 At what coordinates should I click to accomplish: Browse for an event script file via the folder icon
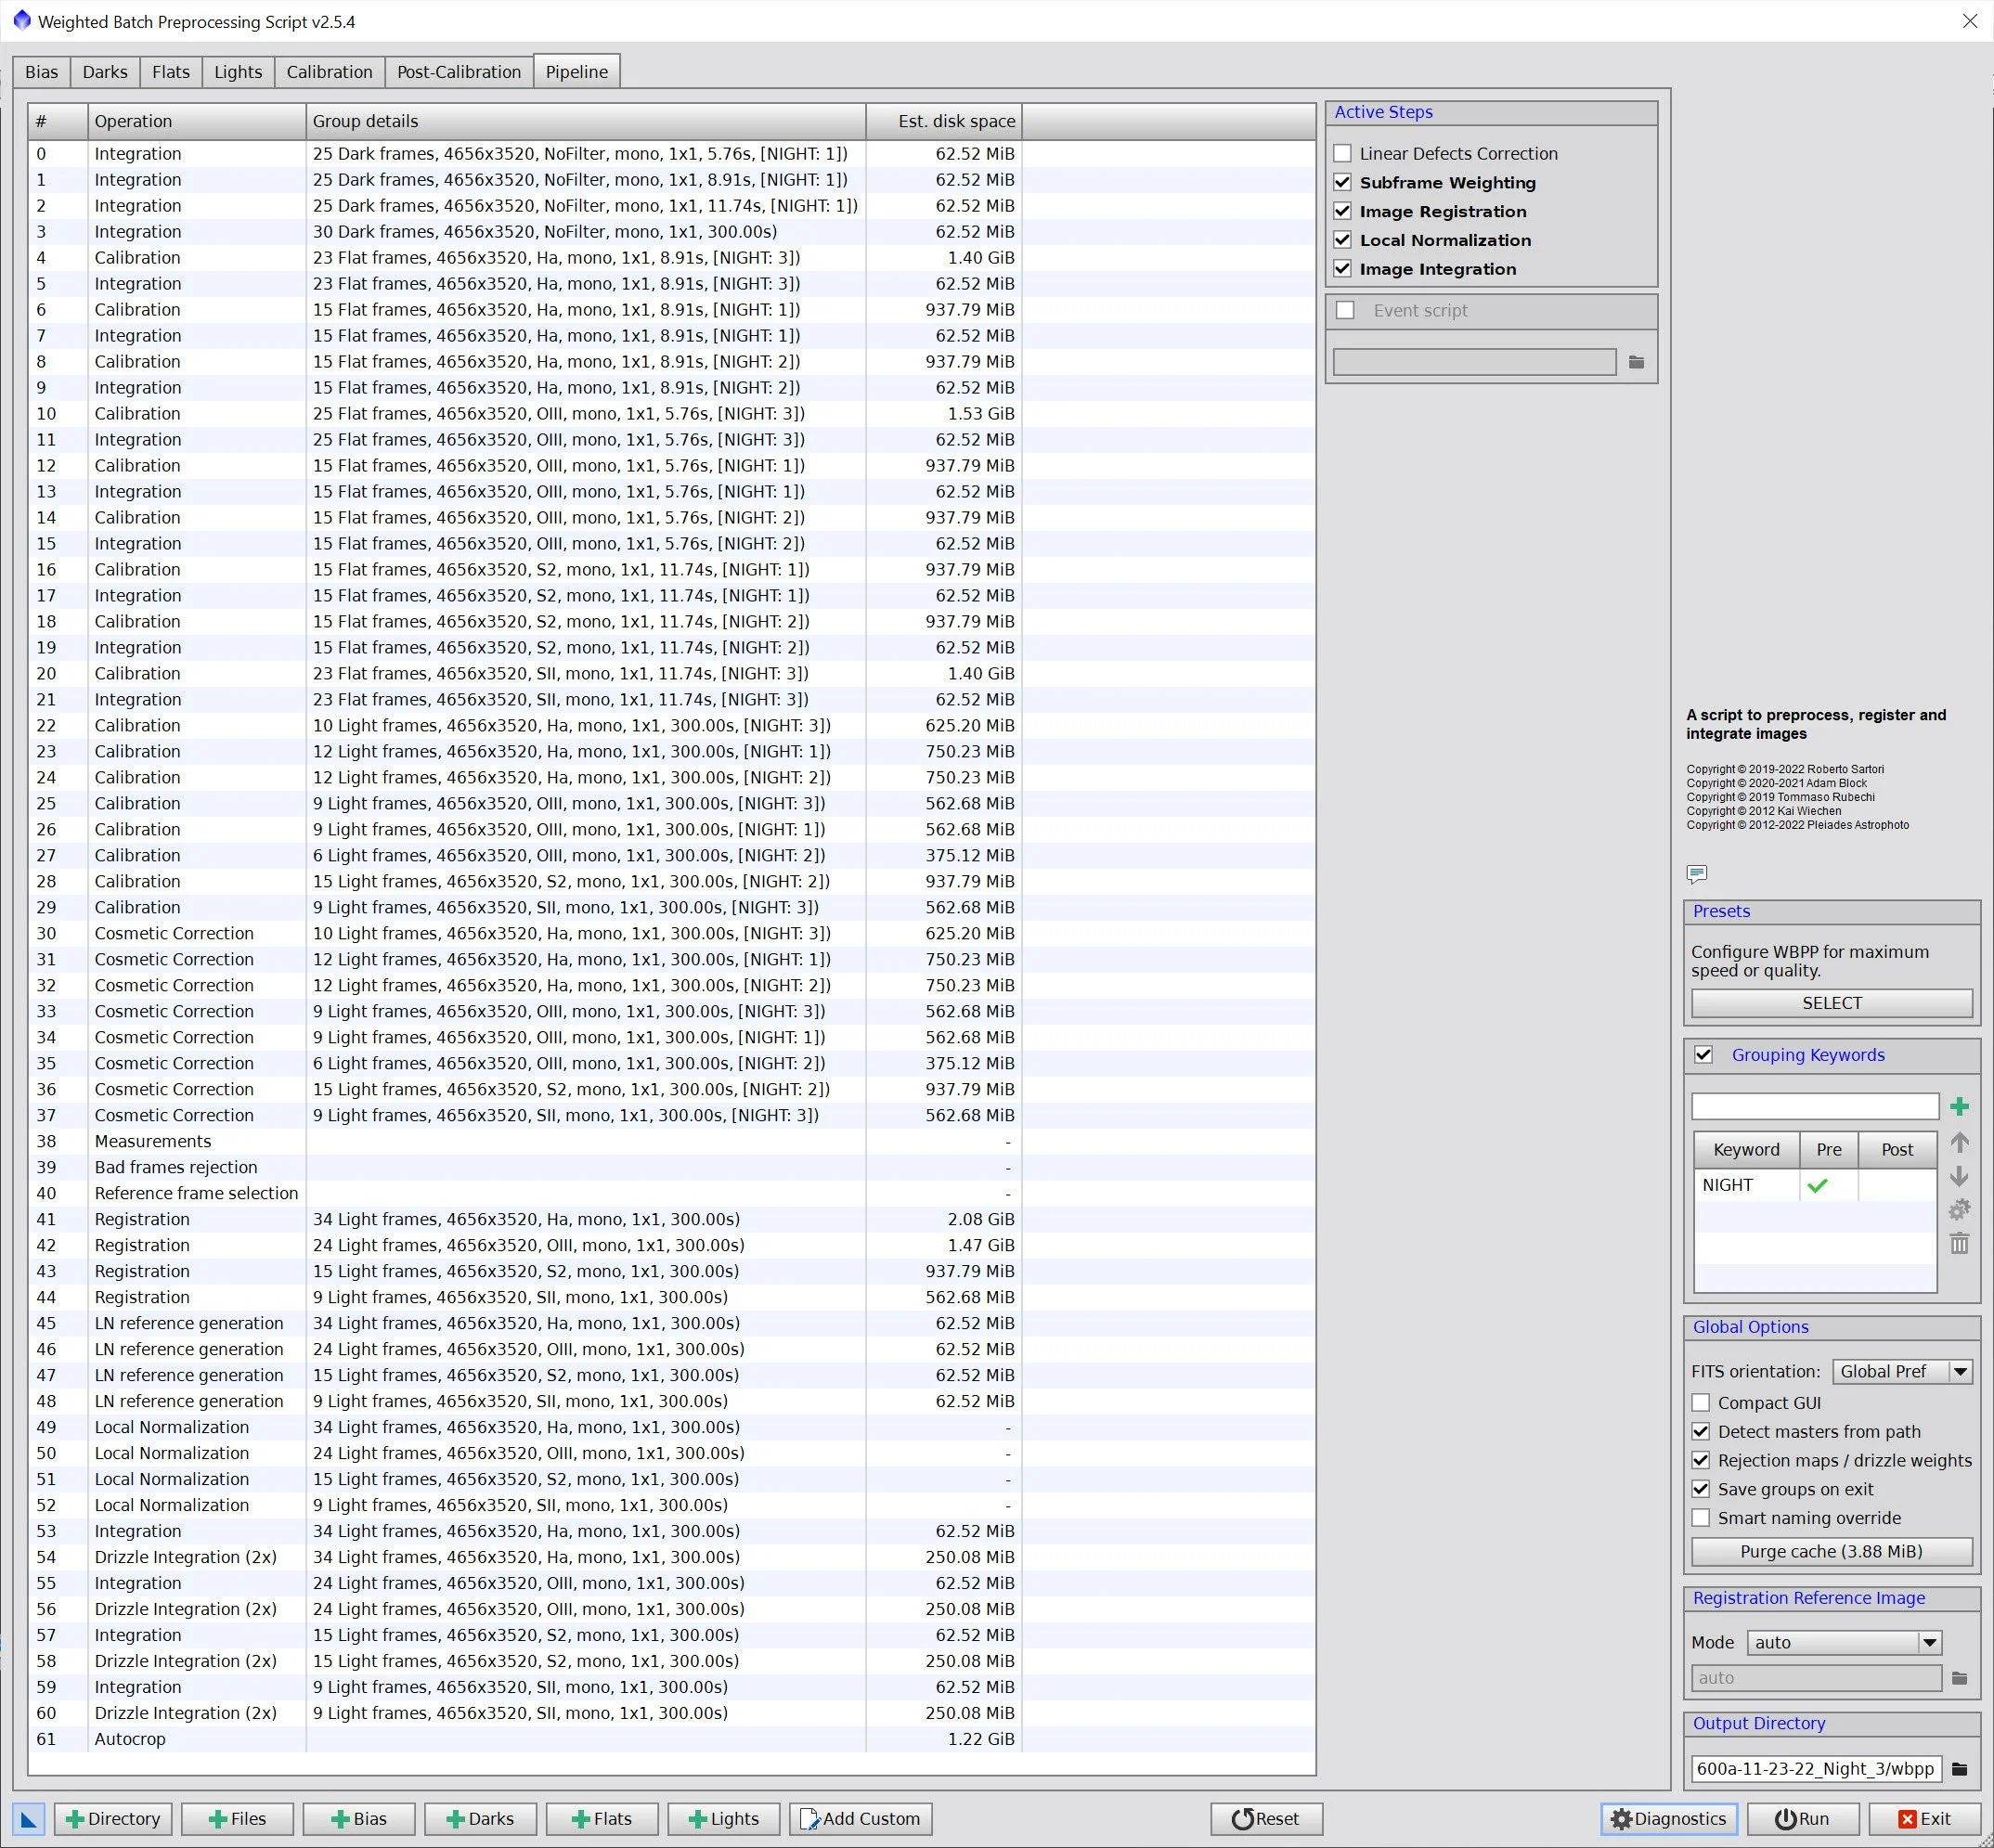point(1636,362)
